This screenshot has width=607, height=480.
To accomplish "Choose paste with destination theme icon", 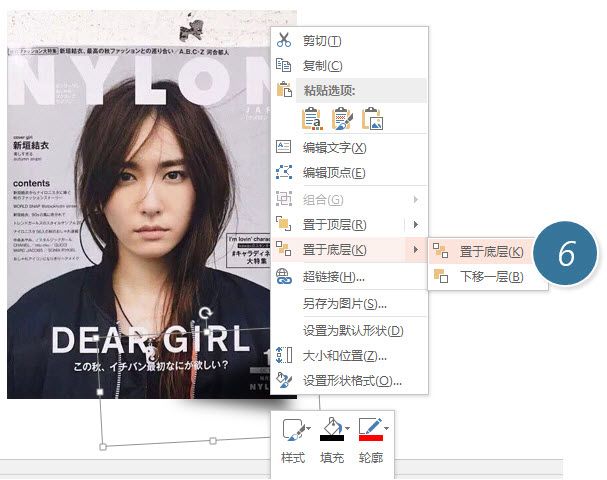I will 312,118.
